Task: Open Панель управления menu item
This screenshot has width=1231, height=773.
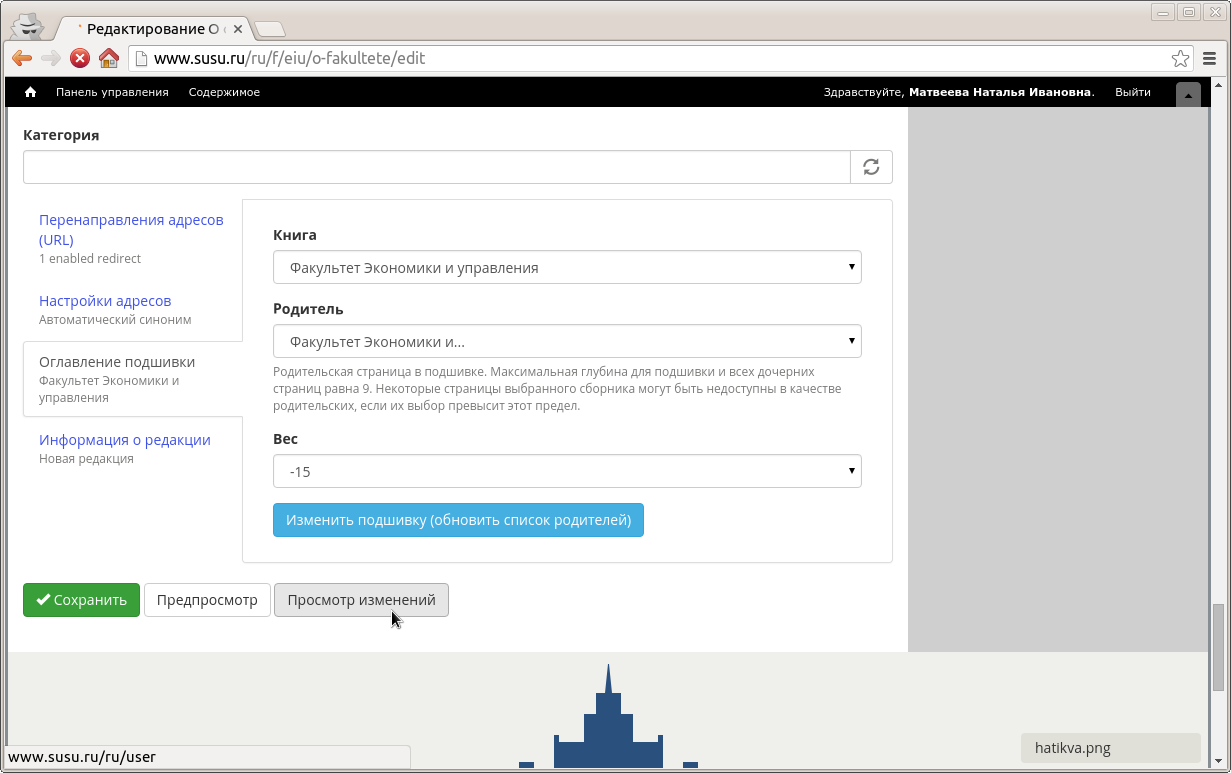Action: pos(112,92)
